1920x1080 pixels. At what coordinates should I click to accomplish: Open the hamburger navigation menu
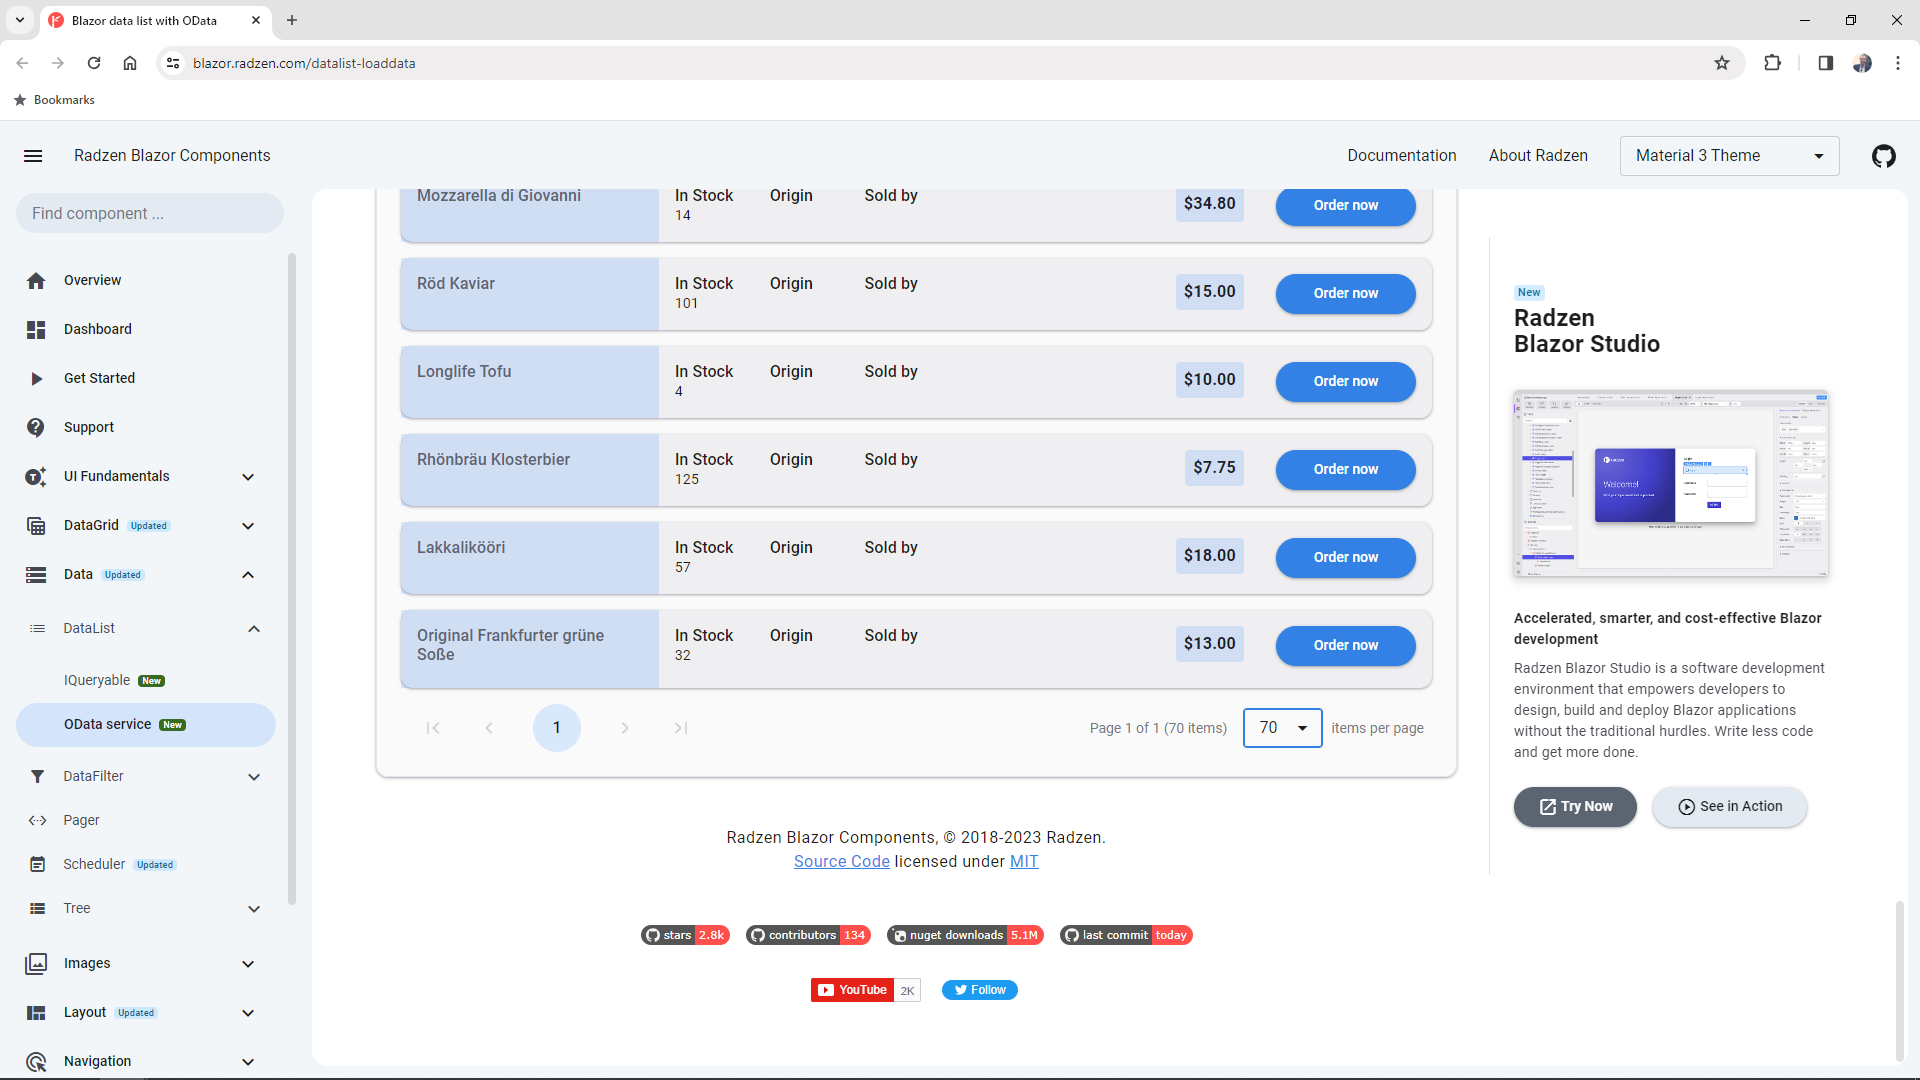(33, 156)
